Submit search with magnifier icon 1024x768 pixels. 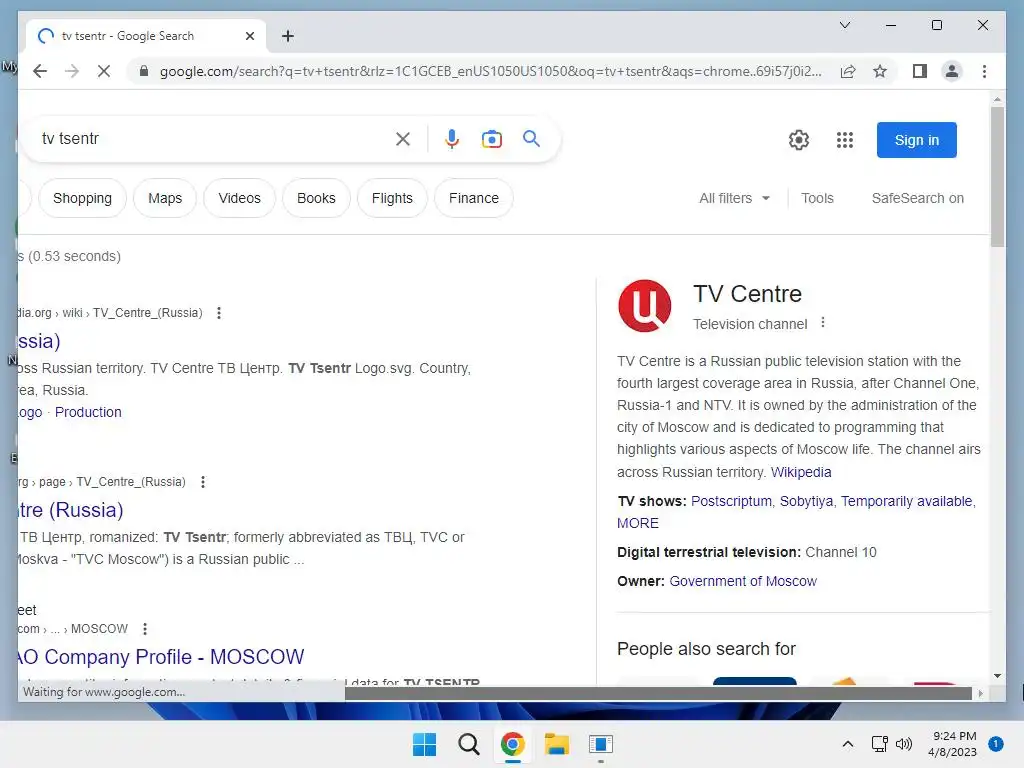coord(532,138)
